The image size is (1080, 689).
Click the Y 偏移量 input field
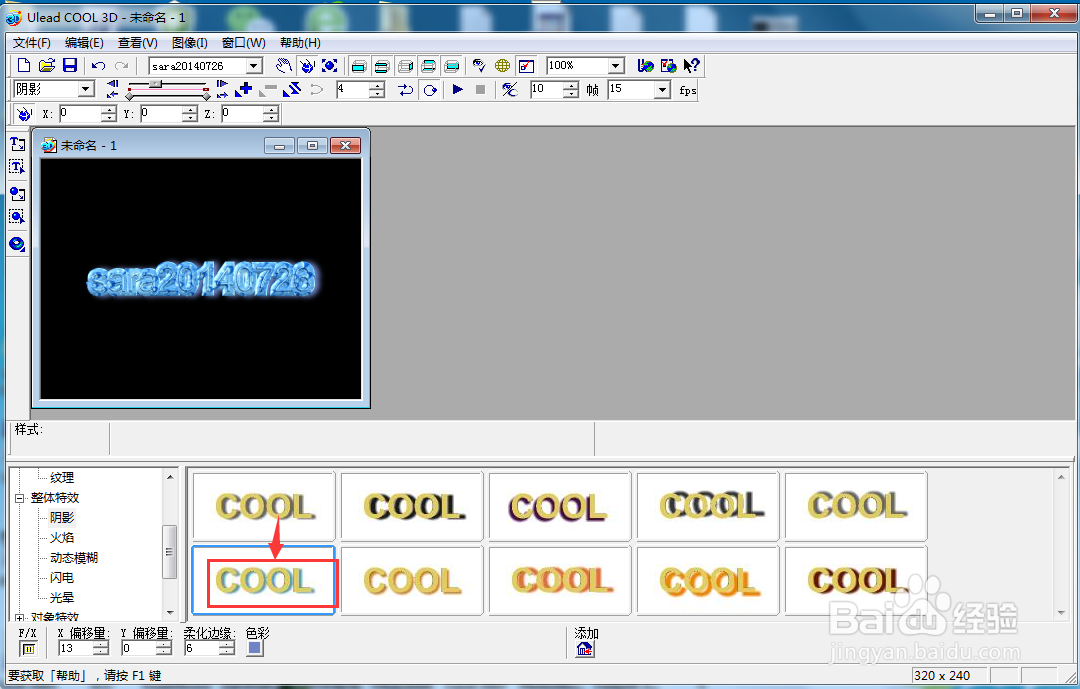[139, 648]
